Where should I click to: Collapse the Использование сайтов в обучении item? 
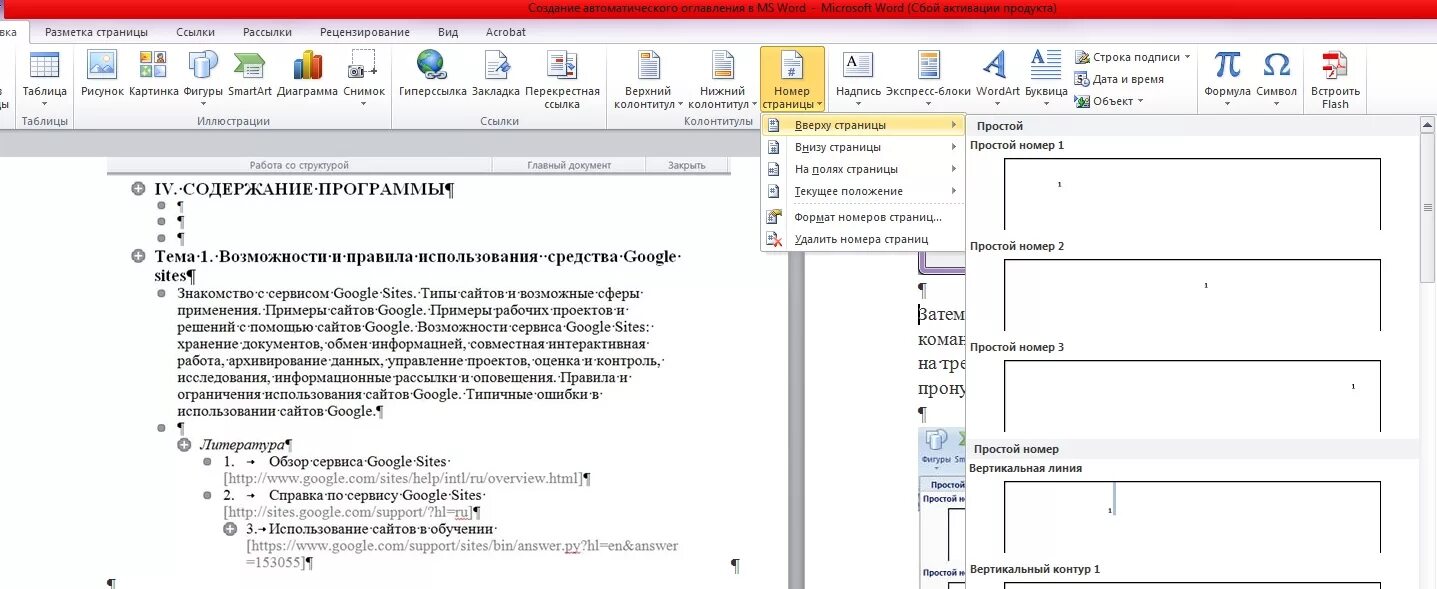[230, 529]
